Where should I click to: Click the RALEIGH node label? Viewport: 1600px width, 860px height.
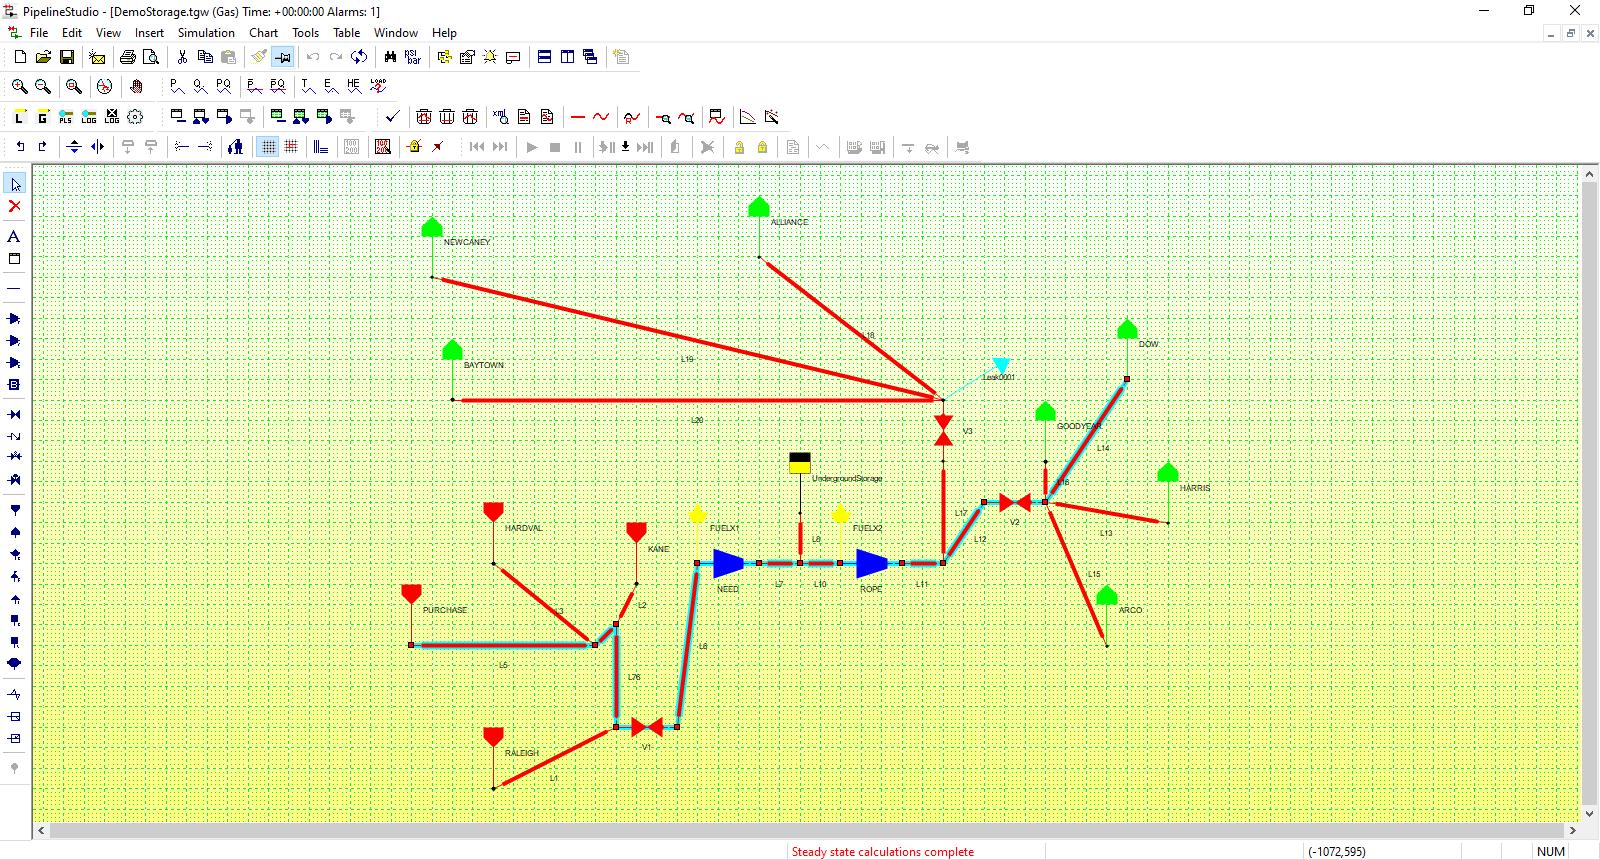pyautogui.click(x=522, y=753)
